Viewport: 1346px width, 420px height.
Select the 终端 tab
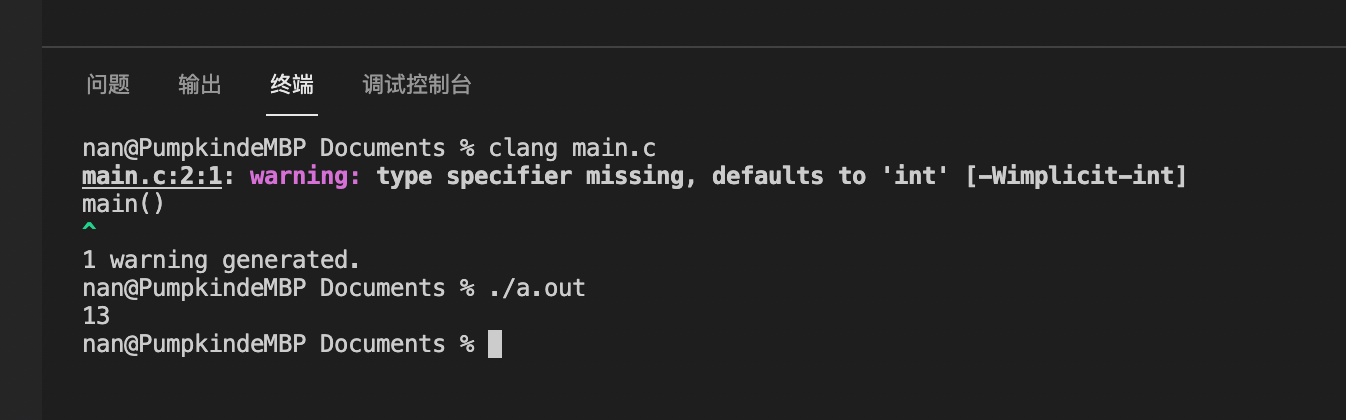point(292,85)
